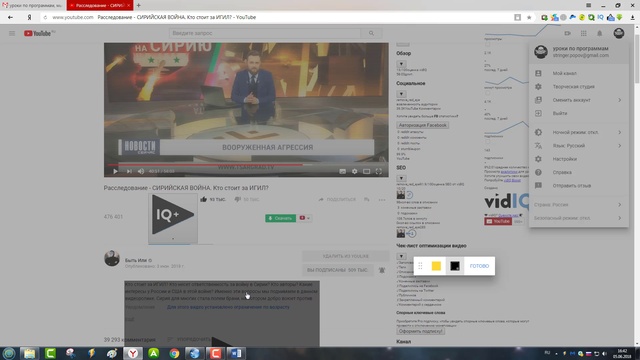Skip to next video

pyautogui.click(x=129, y=171)
